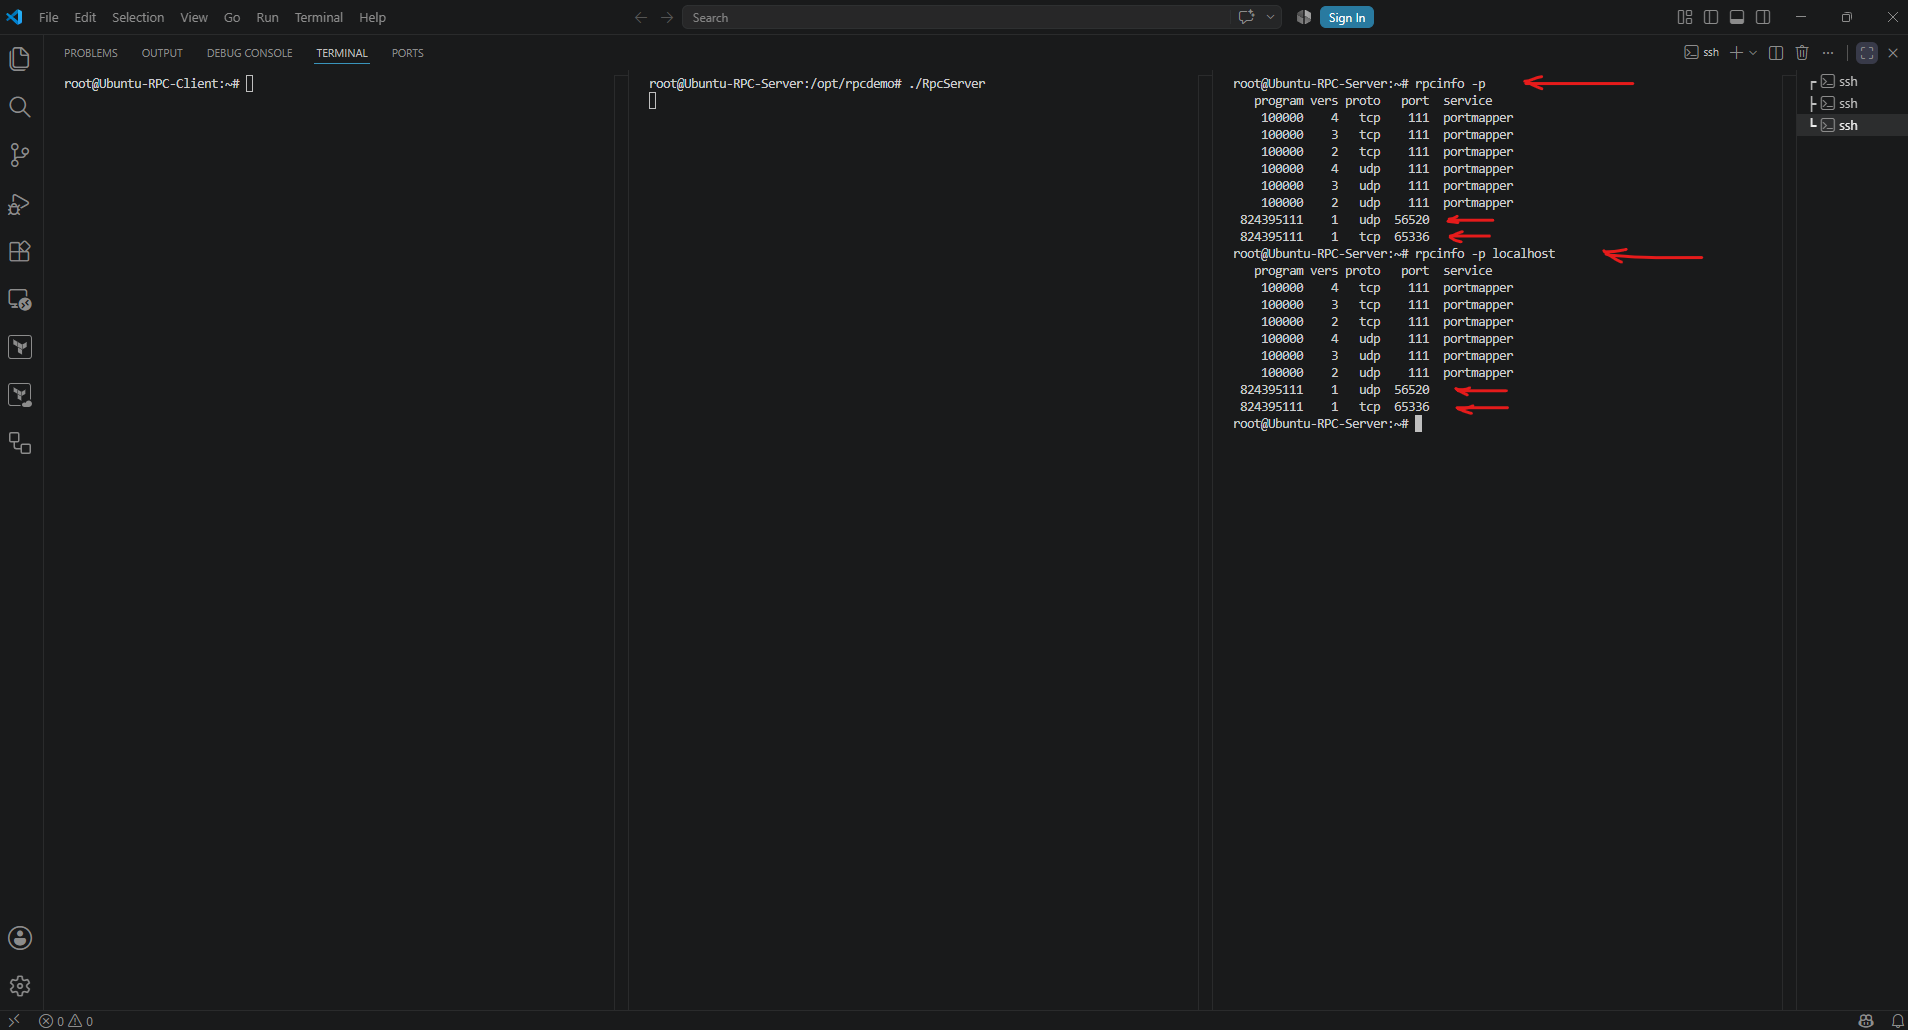1908x1030 pixels.
Task: Click the remote window indicator in the status bar
Action: pos(14,1020)
